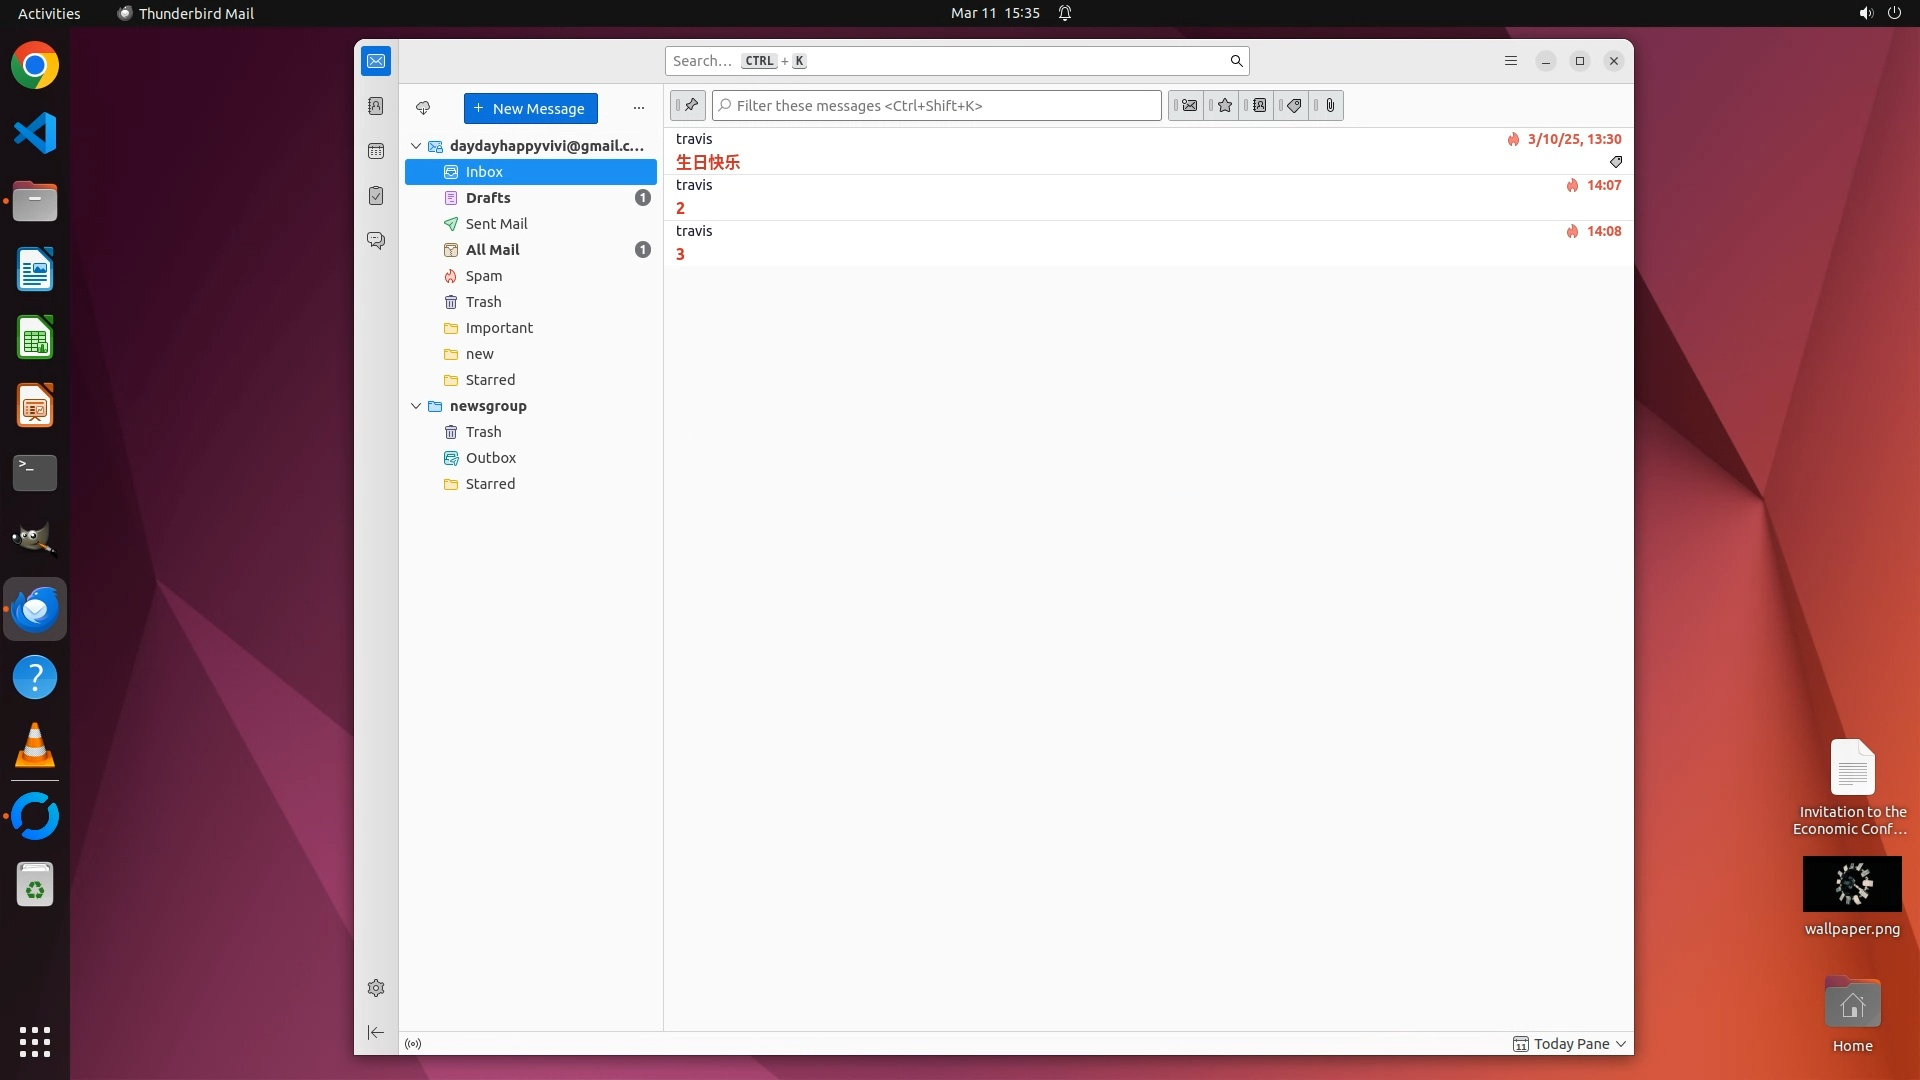The image size is (1920, 1080).
Task: Open the Drafts folder
Action: (x=488, y=198)
